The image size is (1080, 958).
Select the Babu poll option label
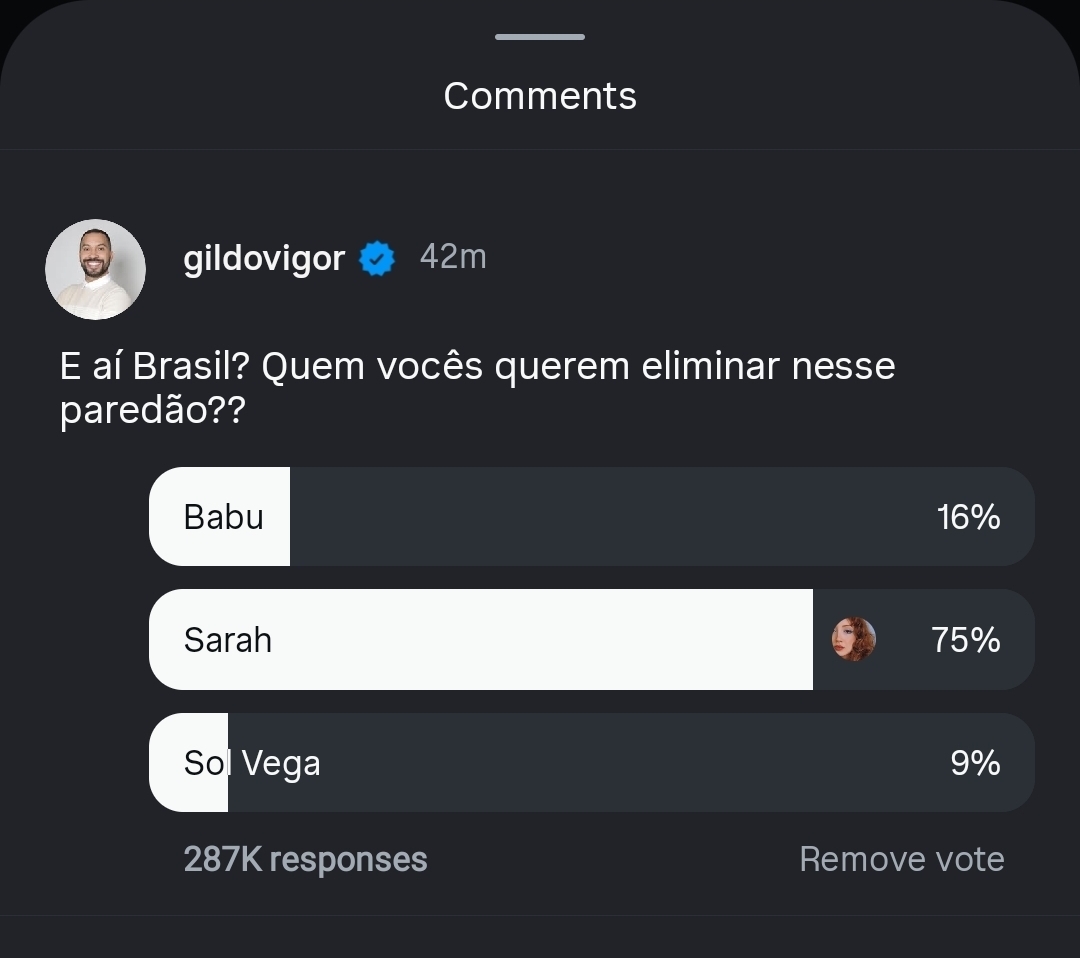click(x=224, y=517)
